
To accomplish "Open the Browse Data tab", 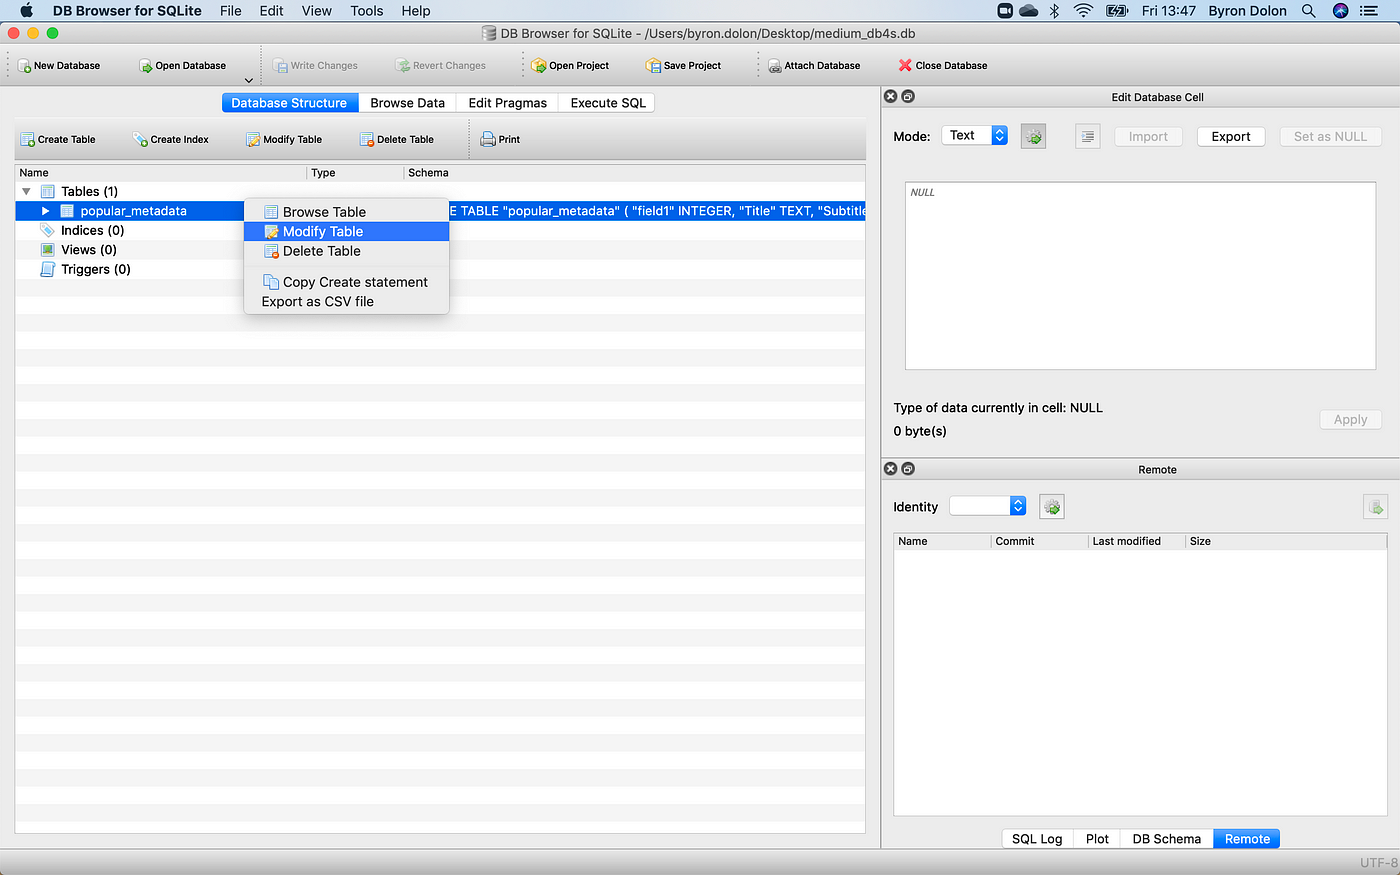I will [407, 103].
